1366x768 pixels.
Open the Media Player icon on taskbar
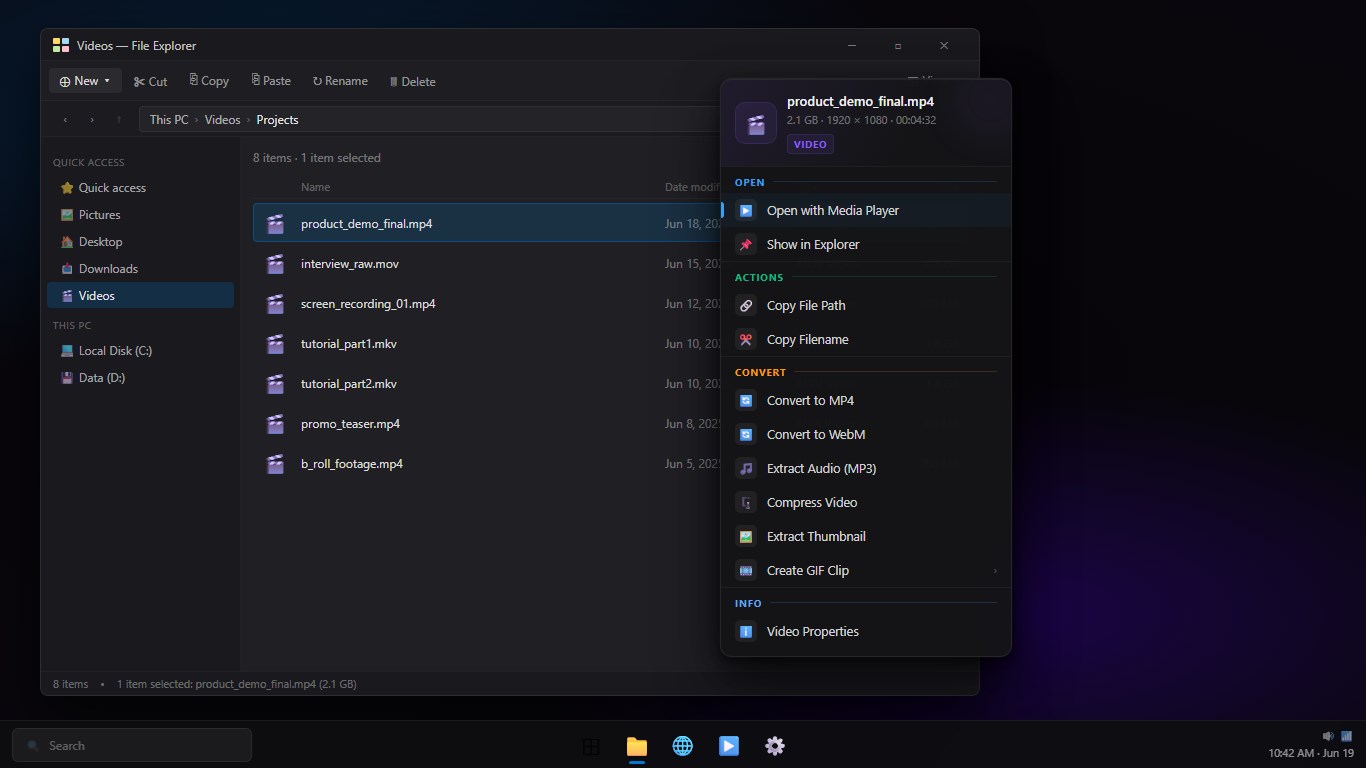point(729,746)
